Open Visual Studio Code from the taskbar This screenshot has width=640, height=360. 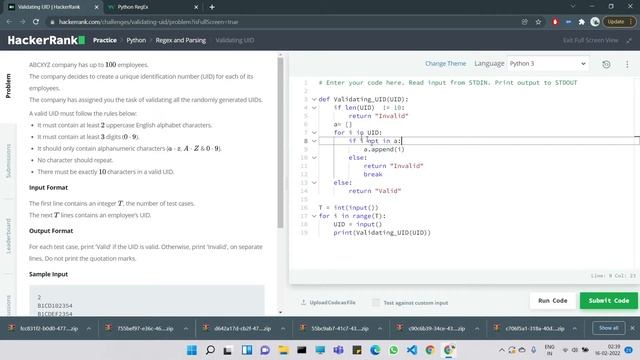coord(412,350)
